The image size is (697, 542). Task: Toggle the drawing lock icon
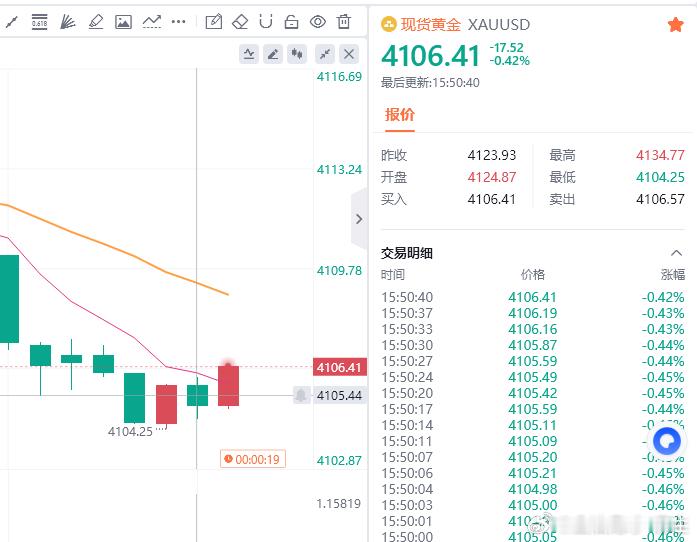tap(291, 21)
